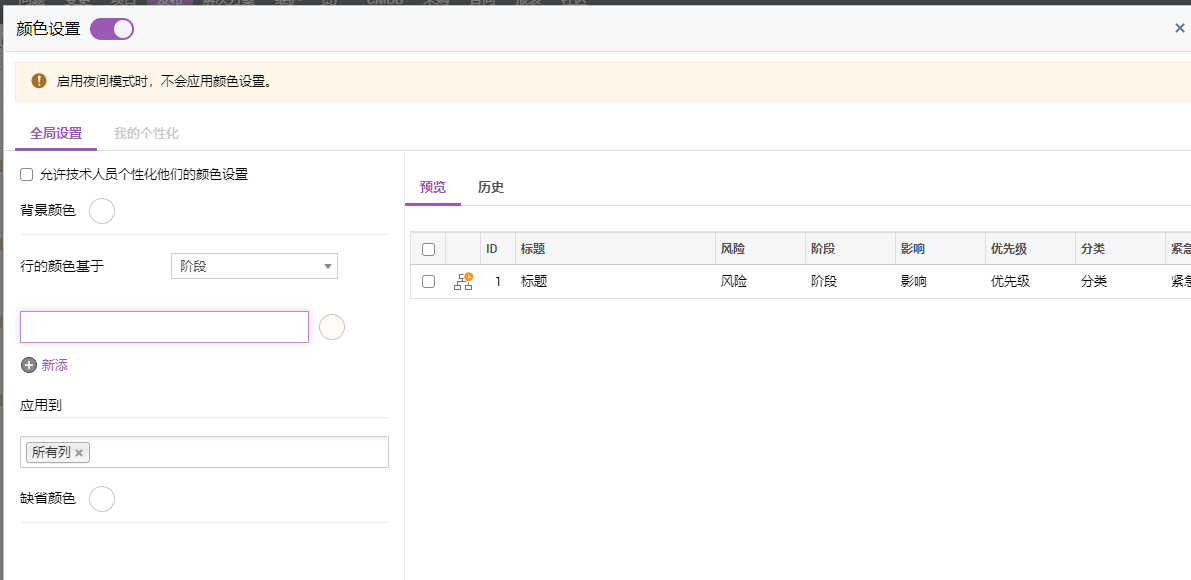Select the 预览 tab
Viewport: 1191px width, 580px height.
coord(433,188)
